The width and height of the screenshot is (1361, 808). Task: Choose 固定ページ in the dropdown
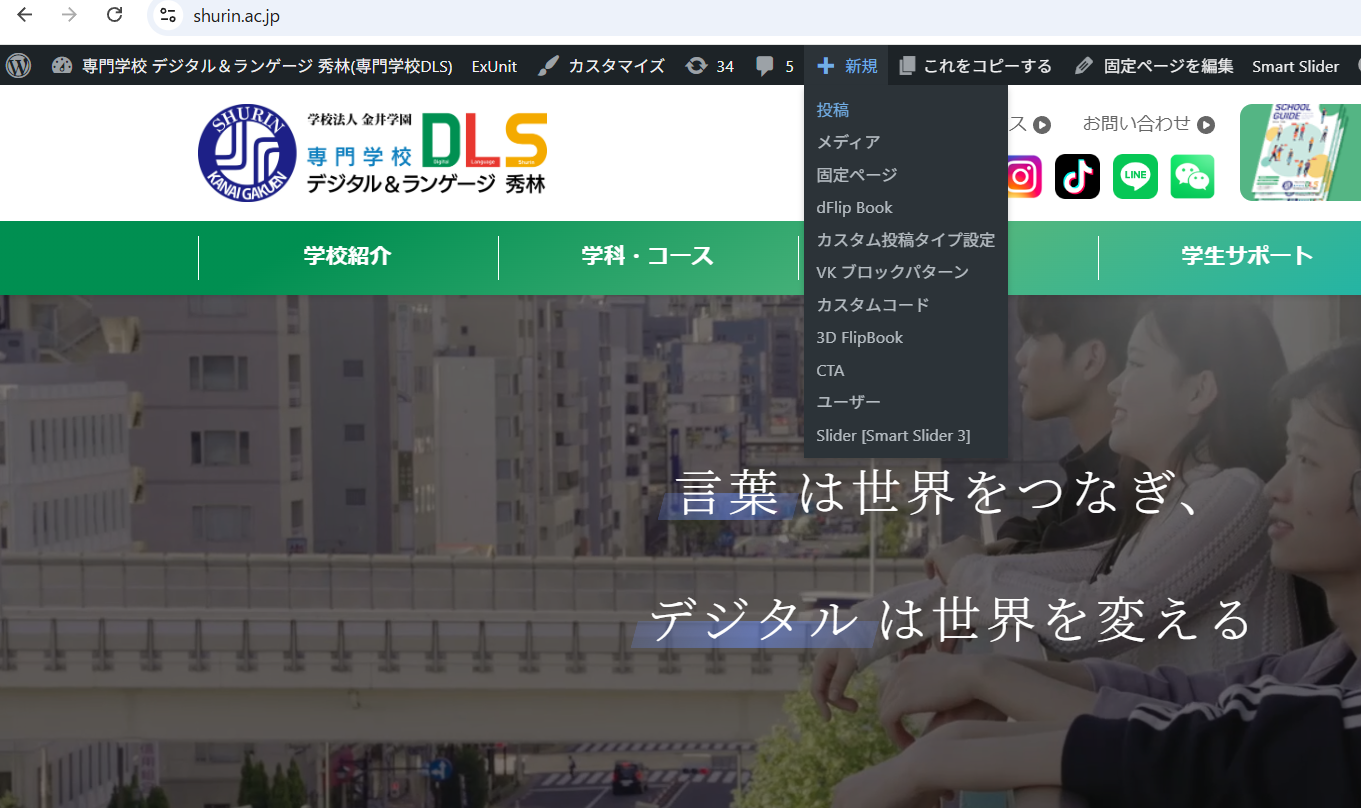tap(856, 175)
